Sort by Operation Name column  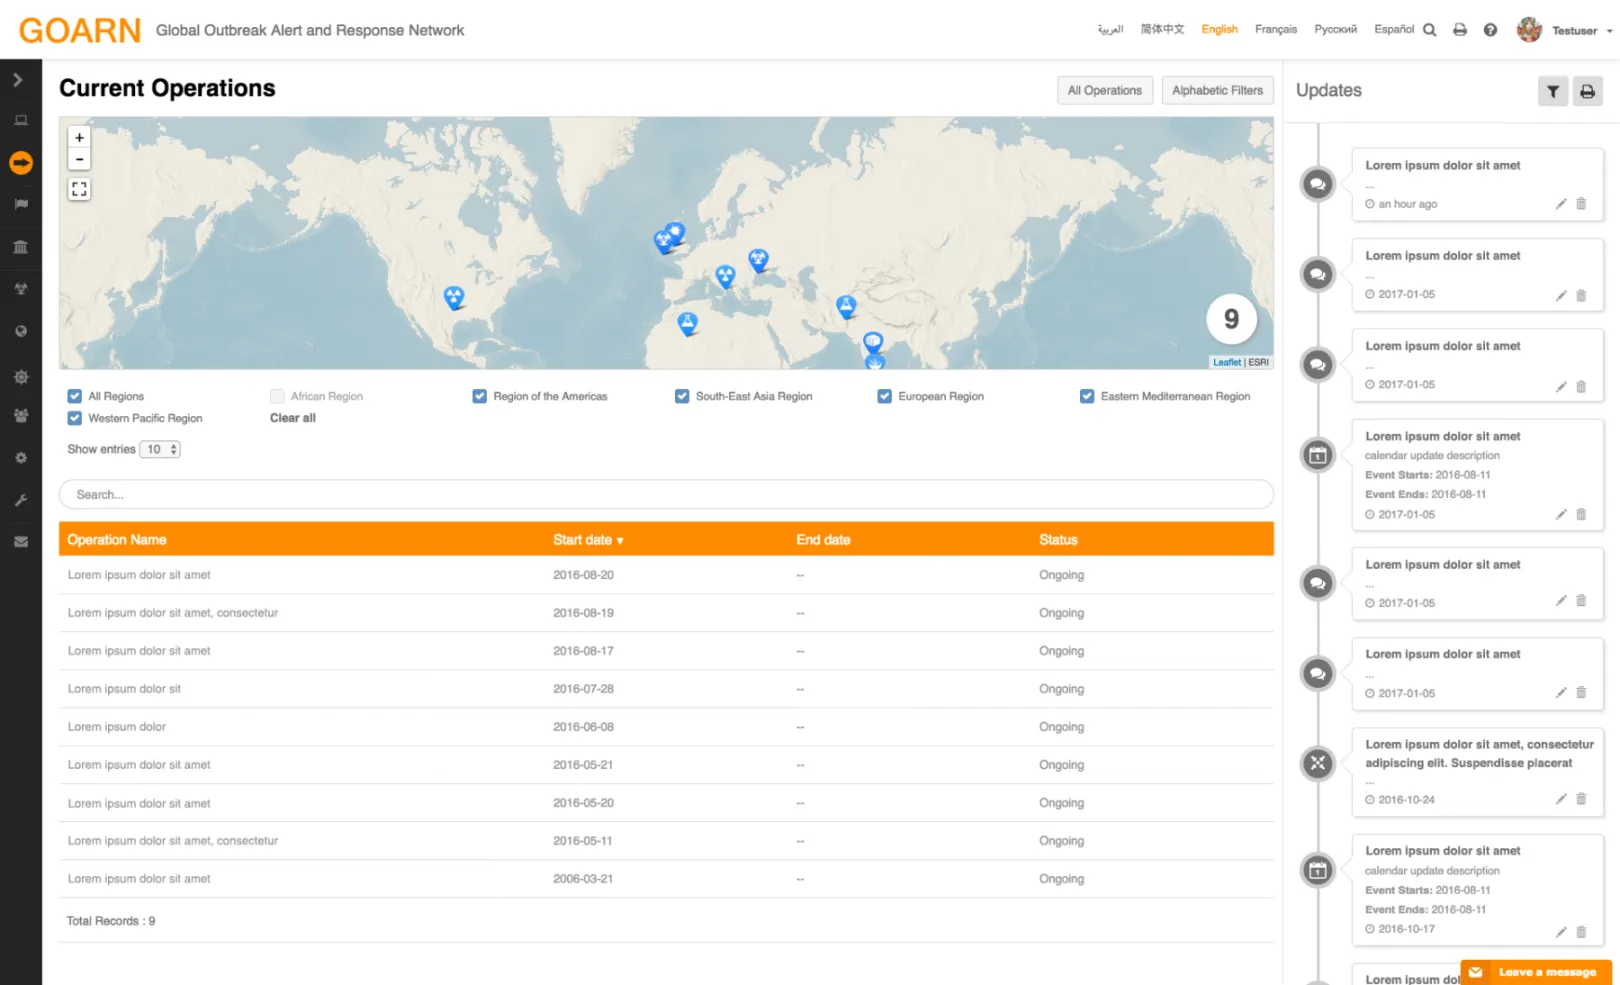click(117, 540)
